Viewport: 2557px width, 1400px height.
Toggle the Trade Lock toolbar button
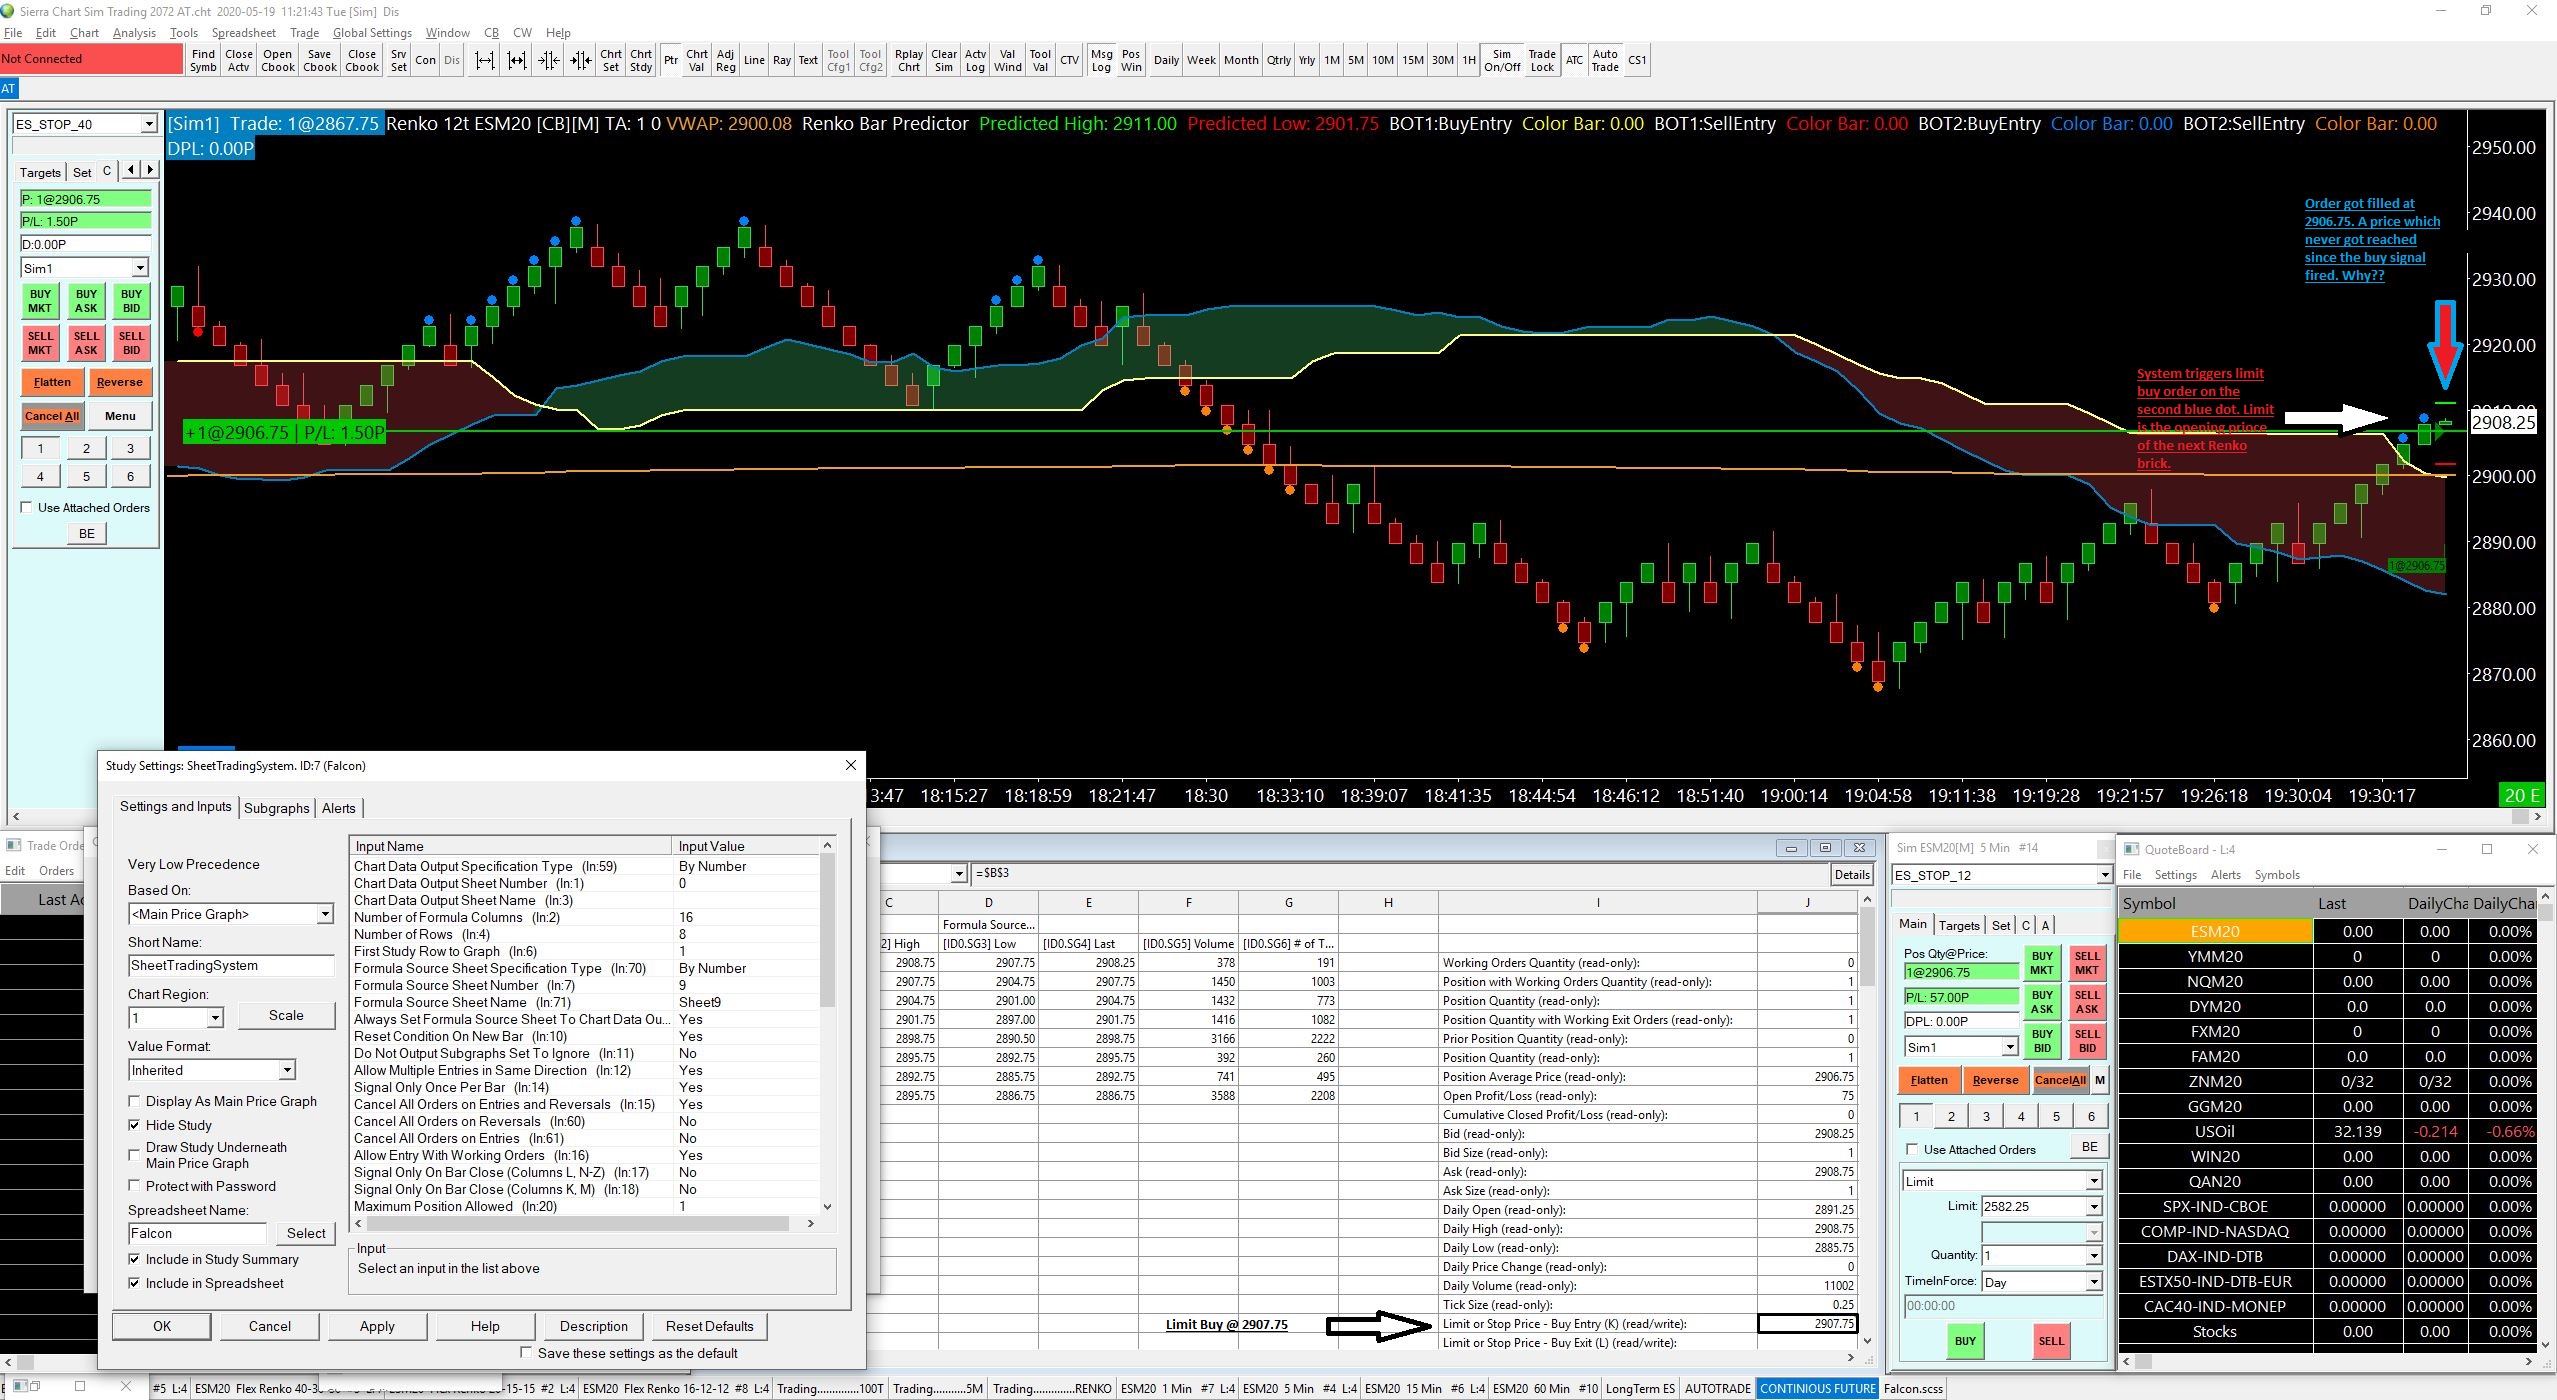click(1542, 61)
